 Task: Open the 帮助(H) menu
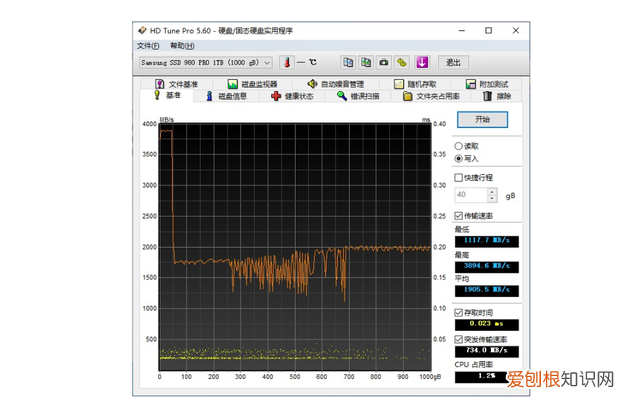pos(182,46)
